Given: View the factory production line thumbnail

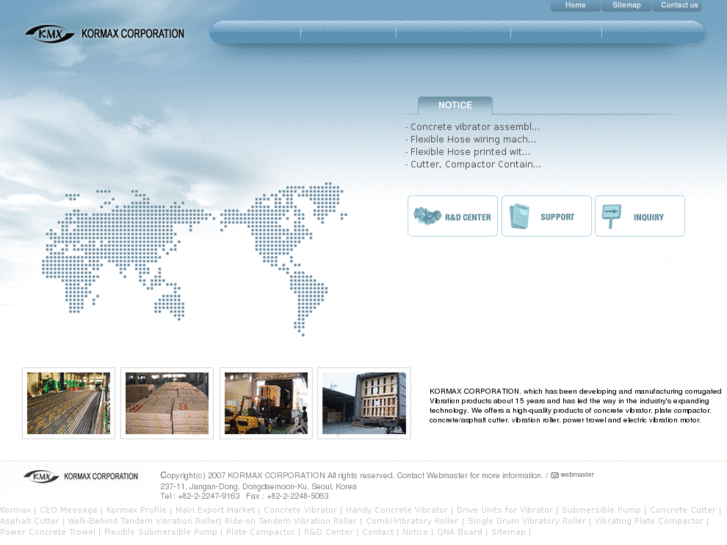Looking at the screenshot, I should [x=69, y=403].
